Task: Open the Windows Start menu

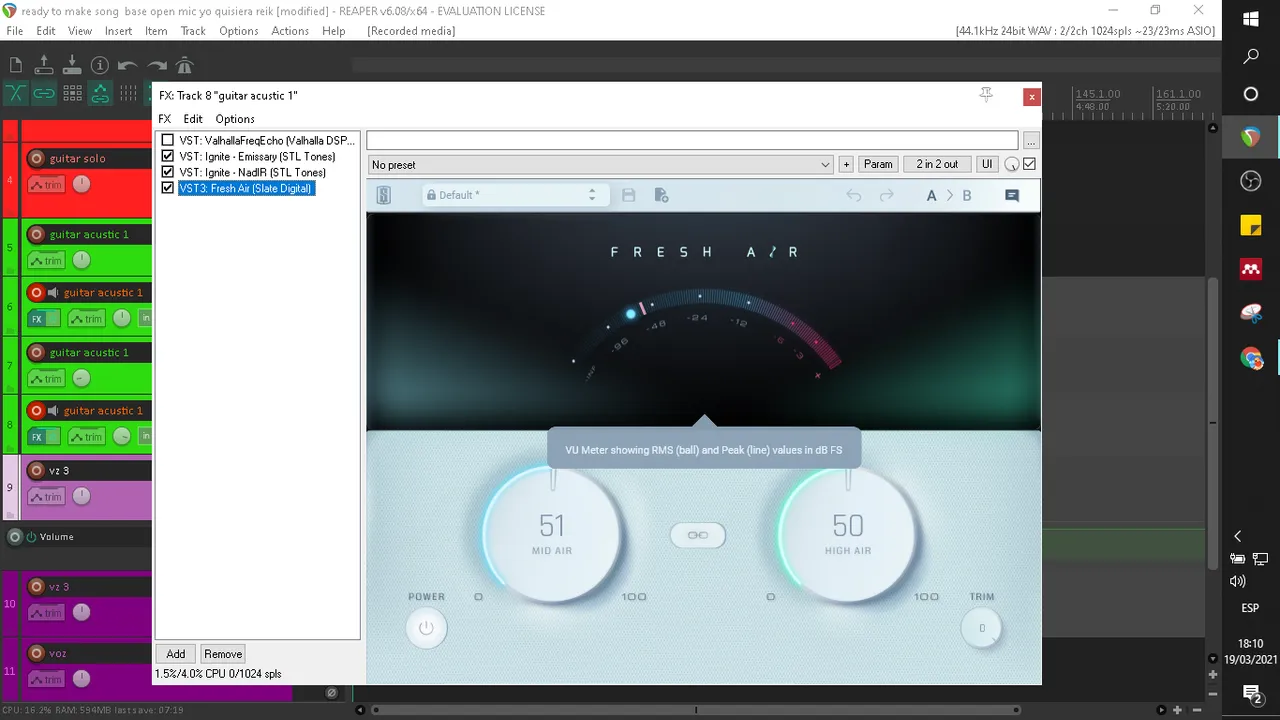Action: pos(1250,19)
